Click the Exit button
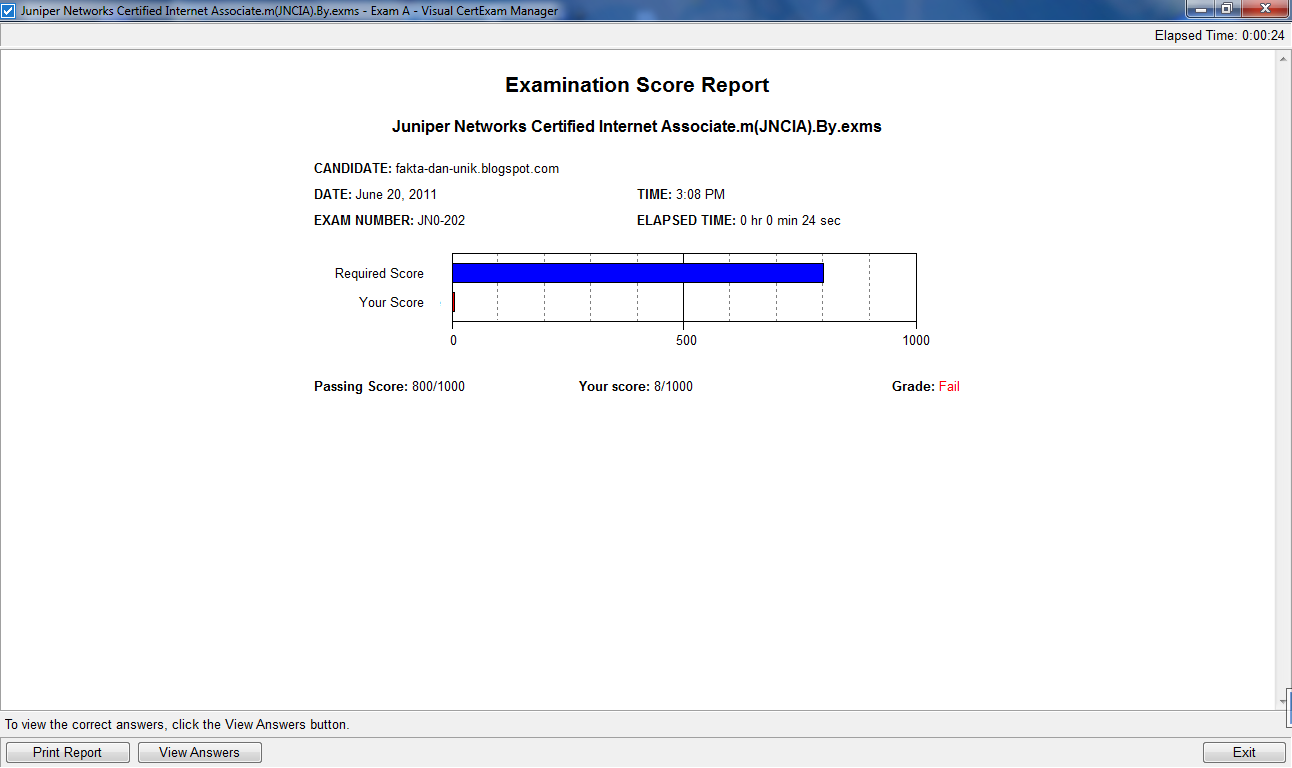Screen dimensions: 1292x768 [1244, 753]
